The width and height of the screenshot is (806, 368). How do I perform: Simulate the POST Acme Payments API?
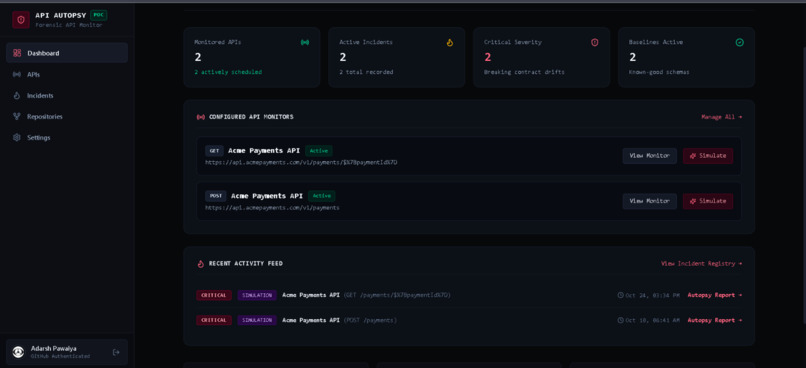pos(708,201)
